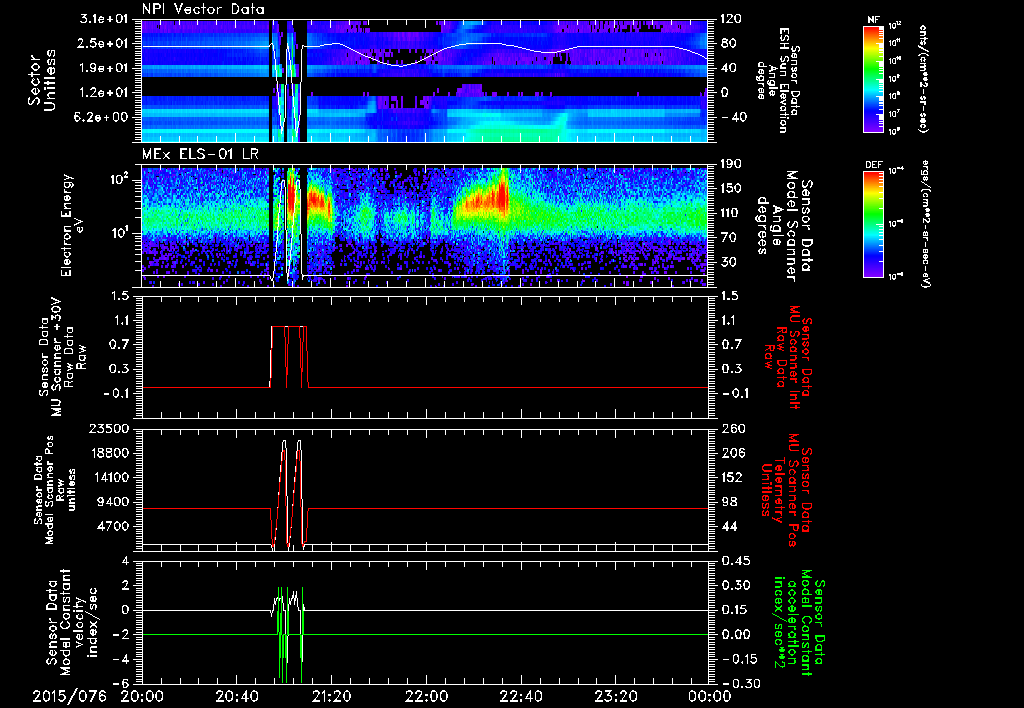1024x708 pixels.
Task: Select the "ESH Sun Elevation Angle" axis label
Action: tap(778, 80)
